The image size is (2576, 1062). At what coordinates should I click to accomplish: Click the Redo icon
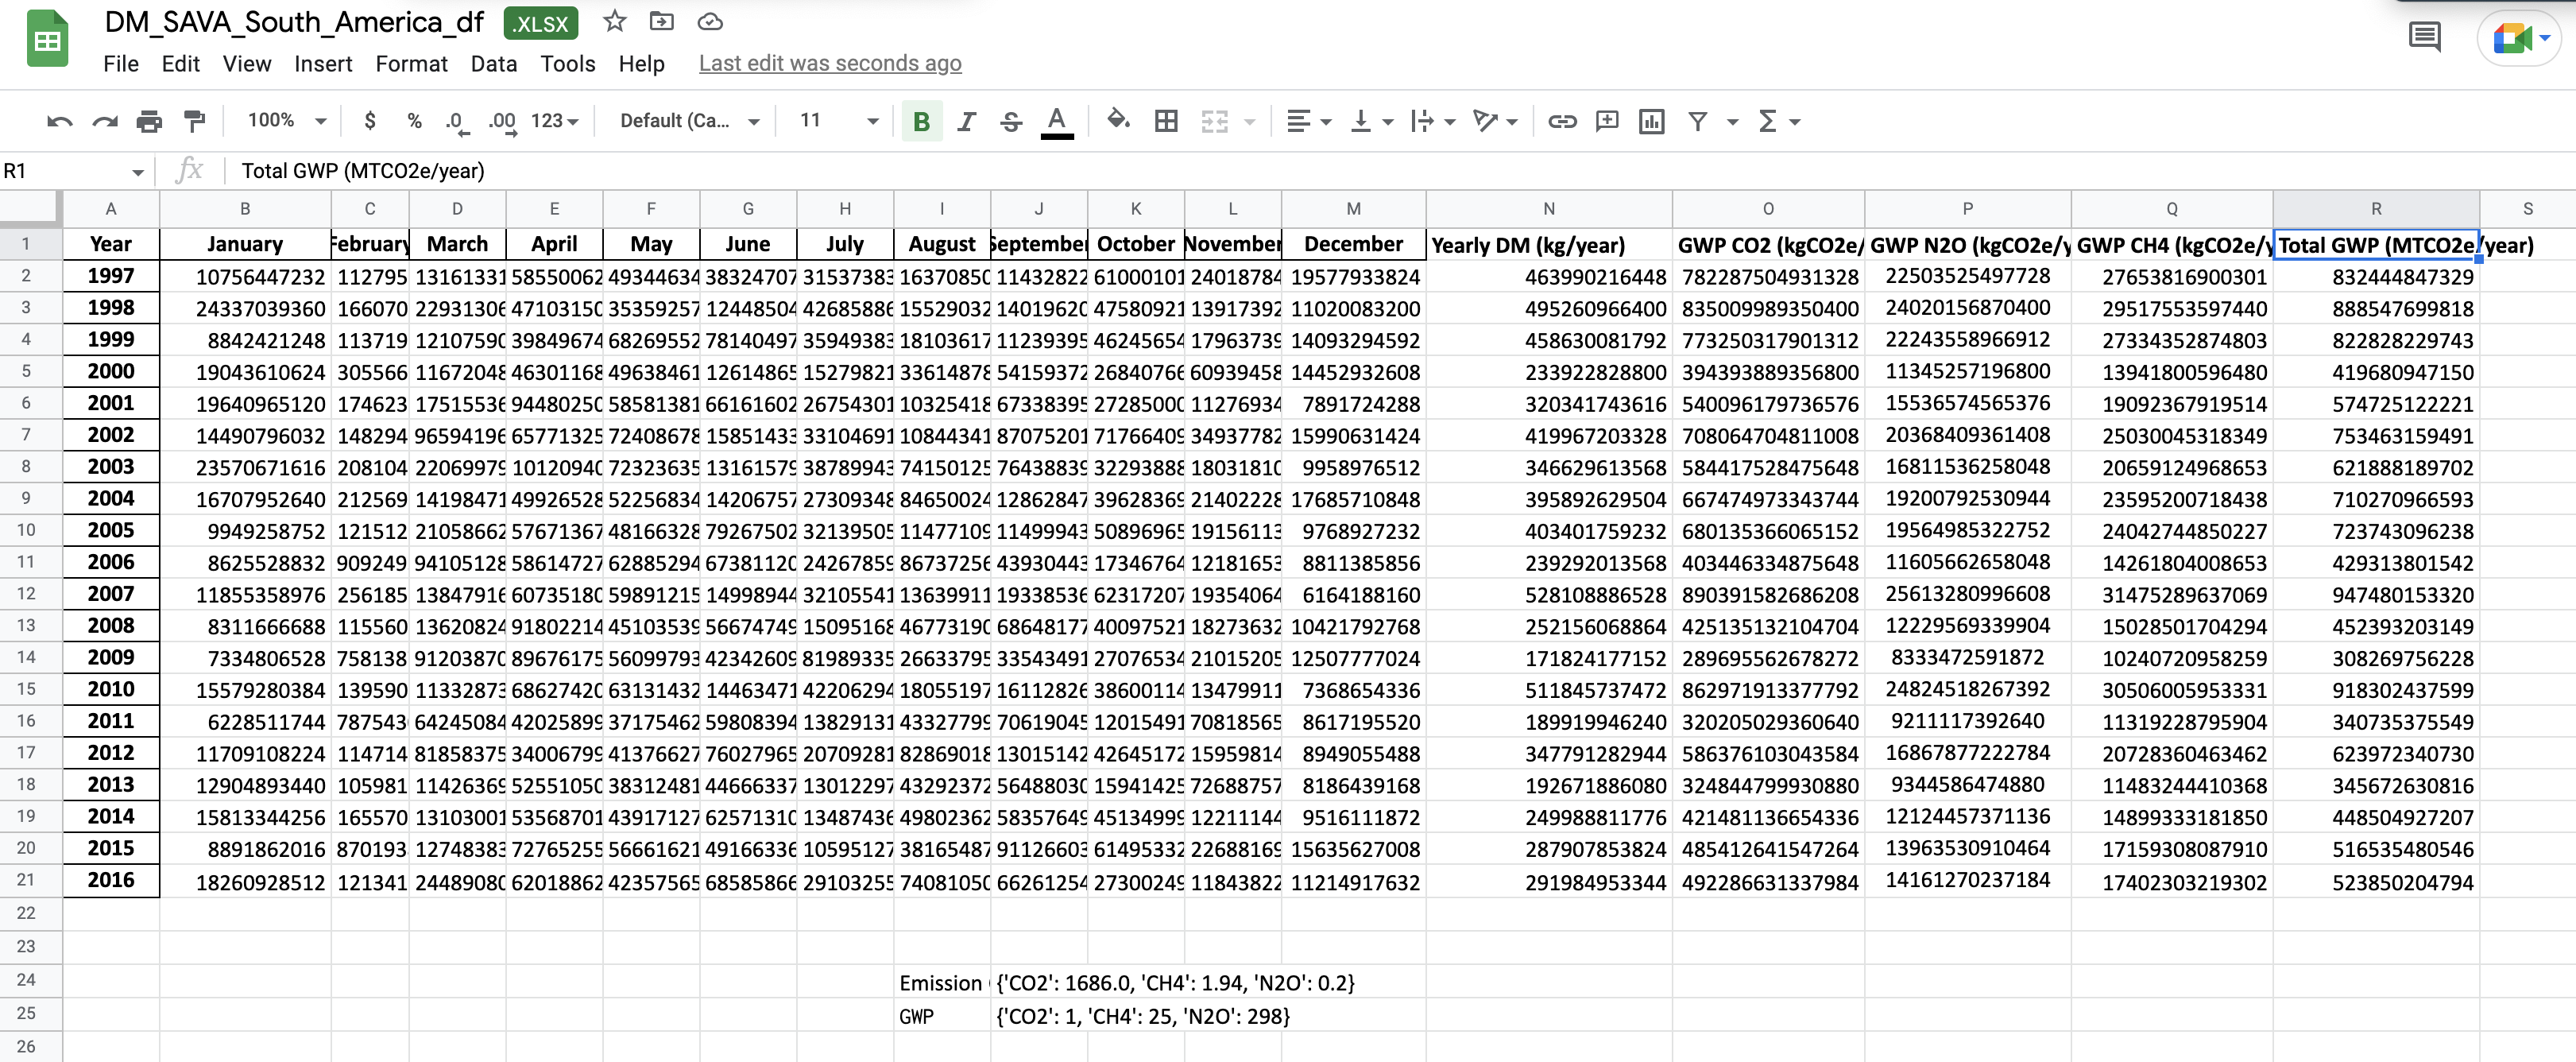105,122
